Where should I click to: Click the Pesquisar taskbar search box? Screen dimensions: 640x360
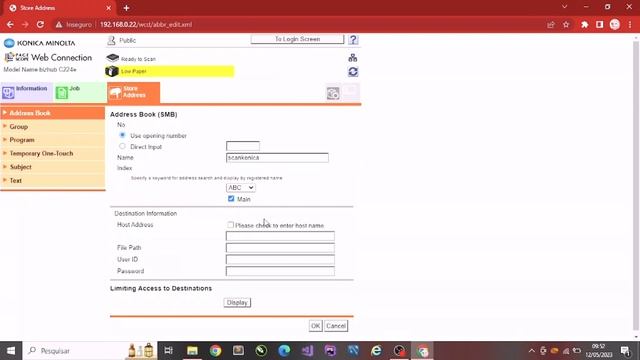click(90, 351)
